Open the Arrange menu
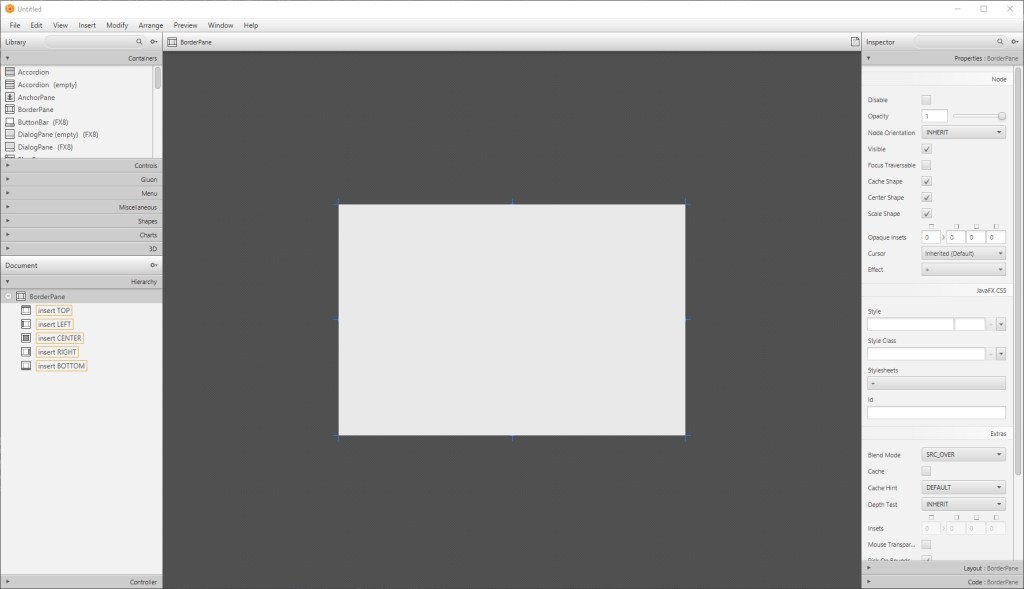 151,25
